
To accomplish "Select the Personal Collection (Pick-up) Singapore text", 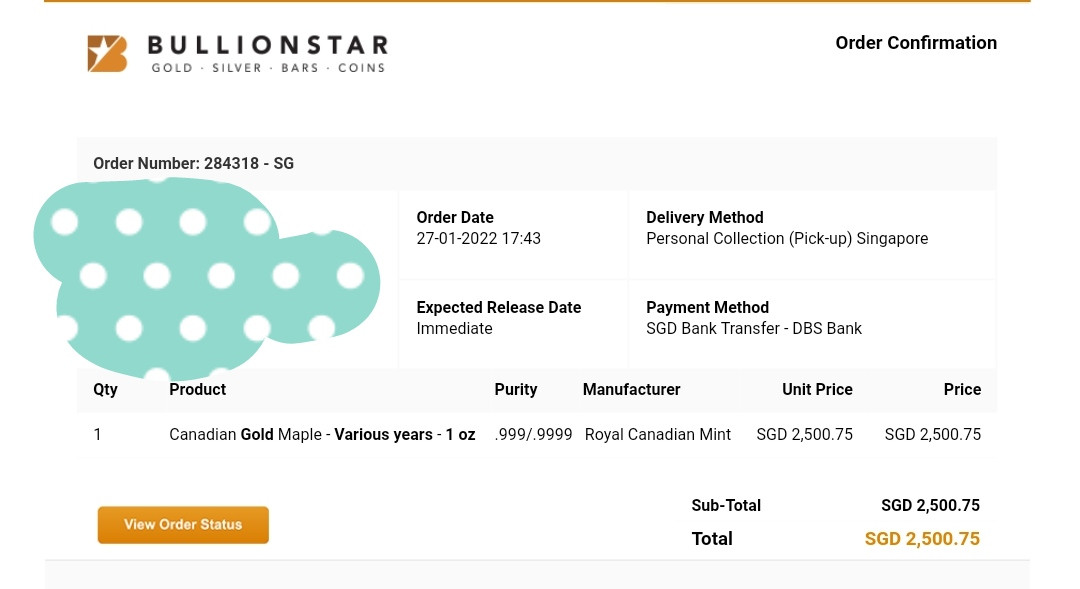I will pyautogui.click(x=787, y=239).
